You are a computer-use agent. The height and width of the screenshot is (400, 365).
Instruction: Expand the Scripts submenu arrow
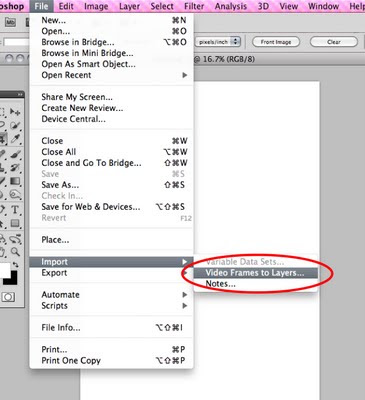[185, 306]
